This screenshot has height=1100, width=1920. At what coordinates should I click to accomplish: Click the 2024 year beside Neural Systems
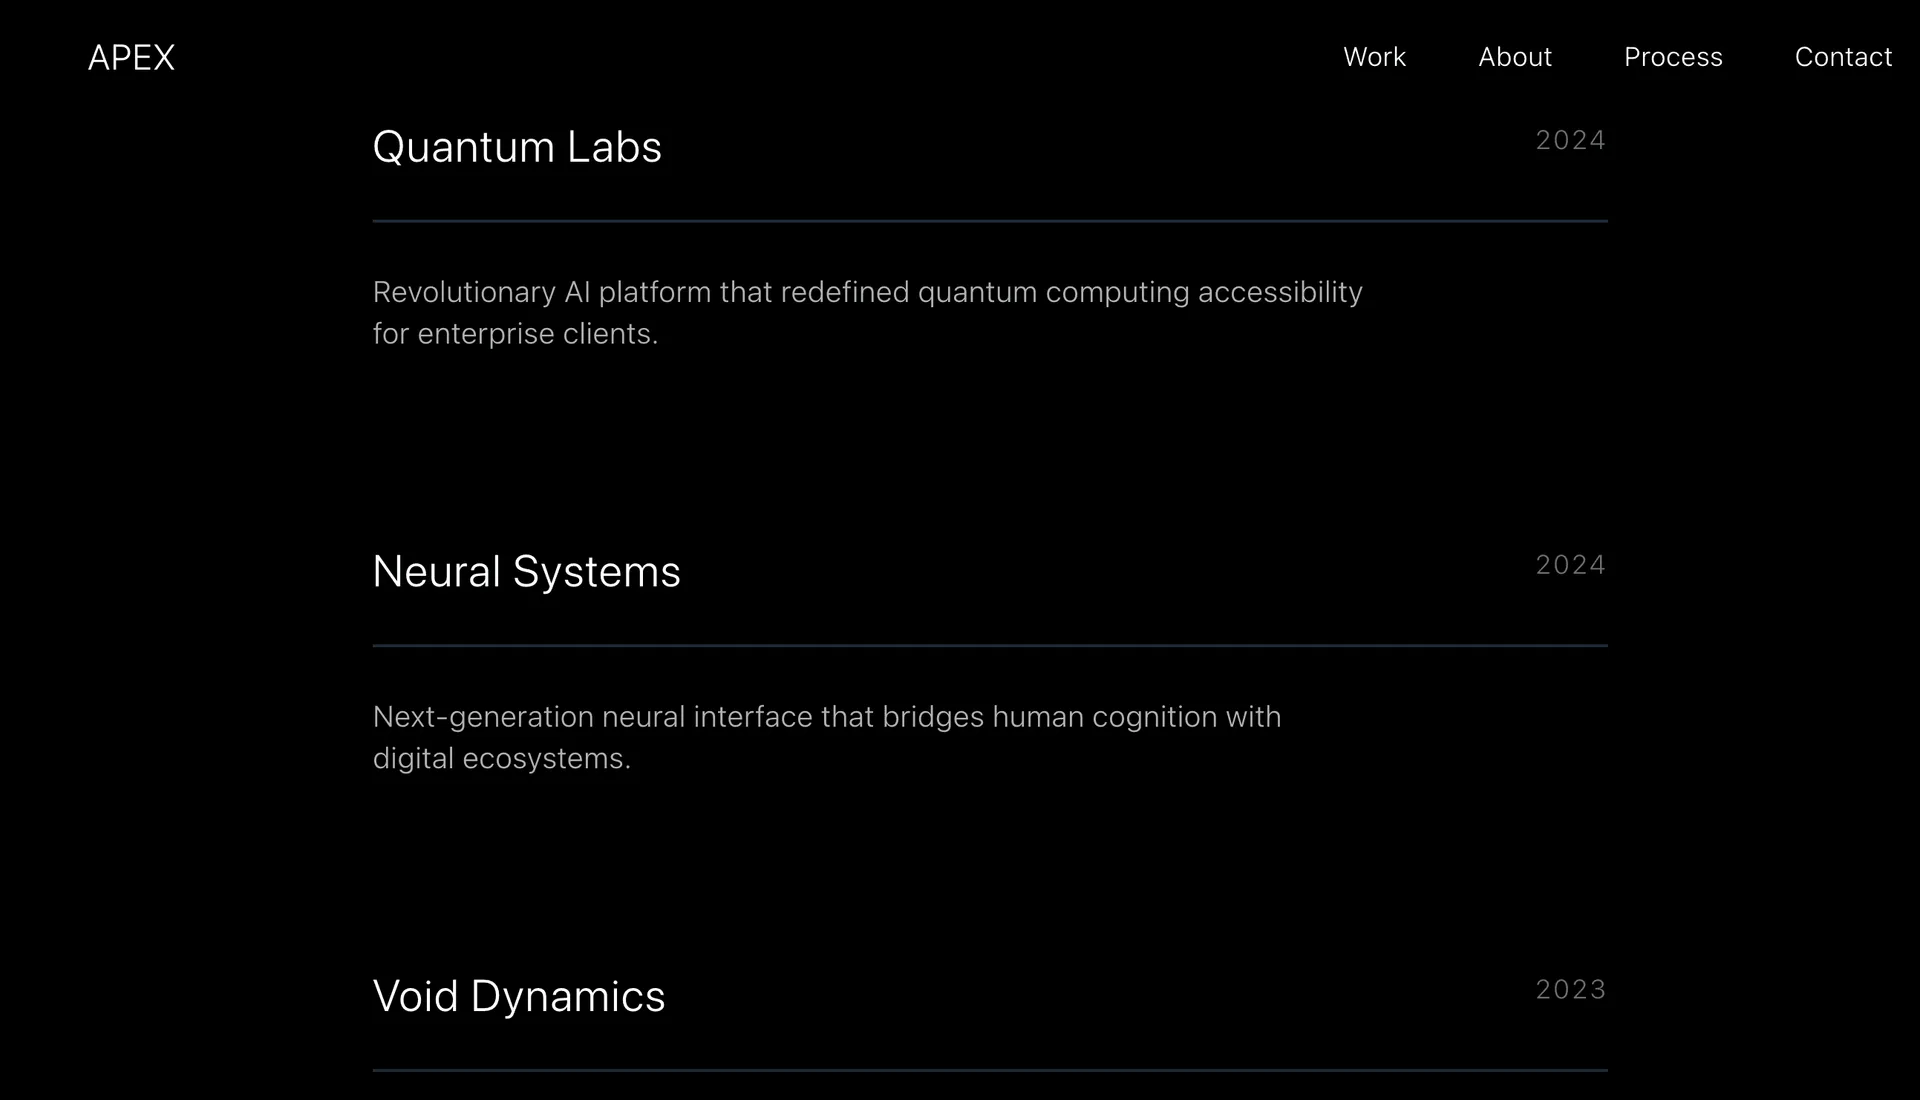click(1570, 565)
